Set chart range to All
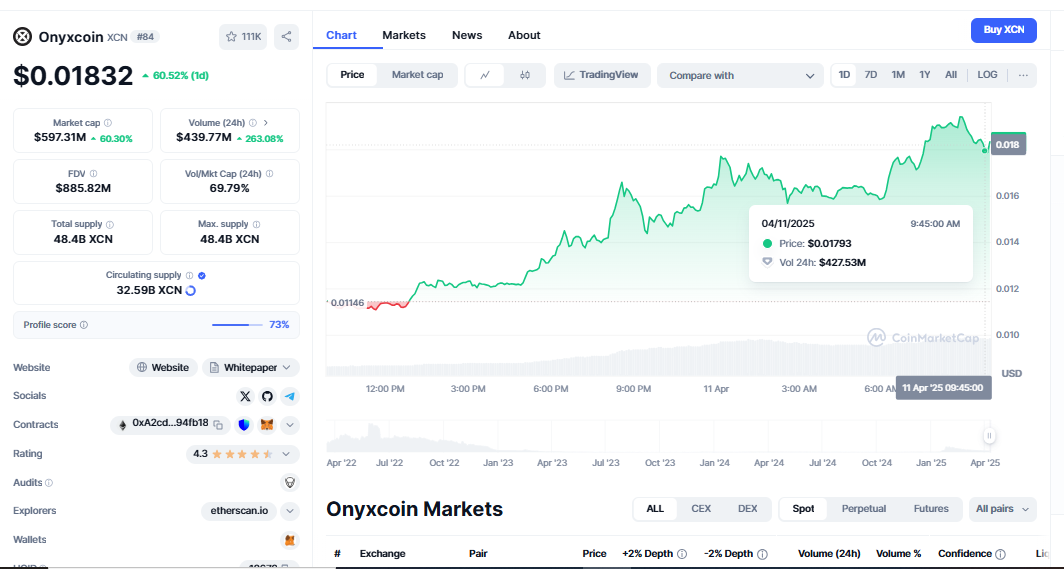 (951, 75)
